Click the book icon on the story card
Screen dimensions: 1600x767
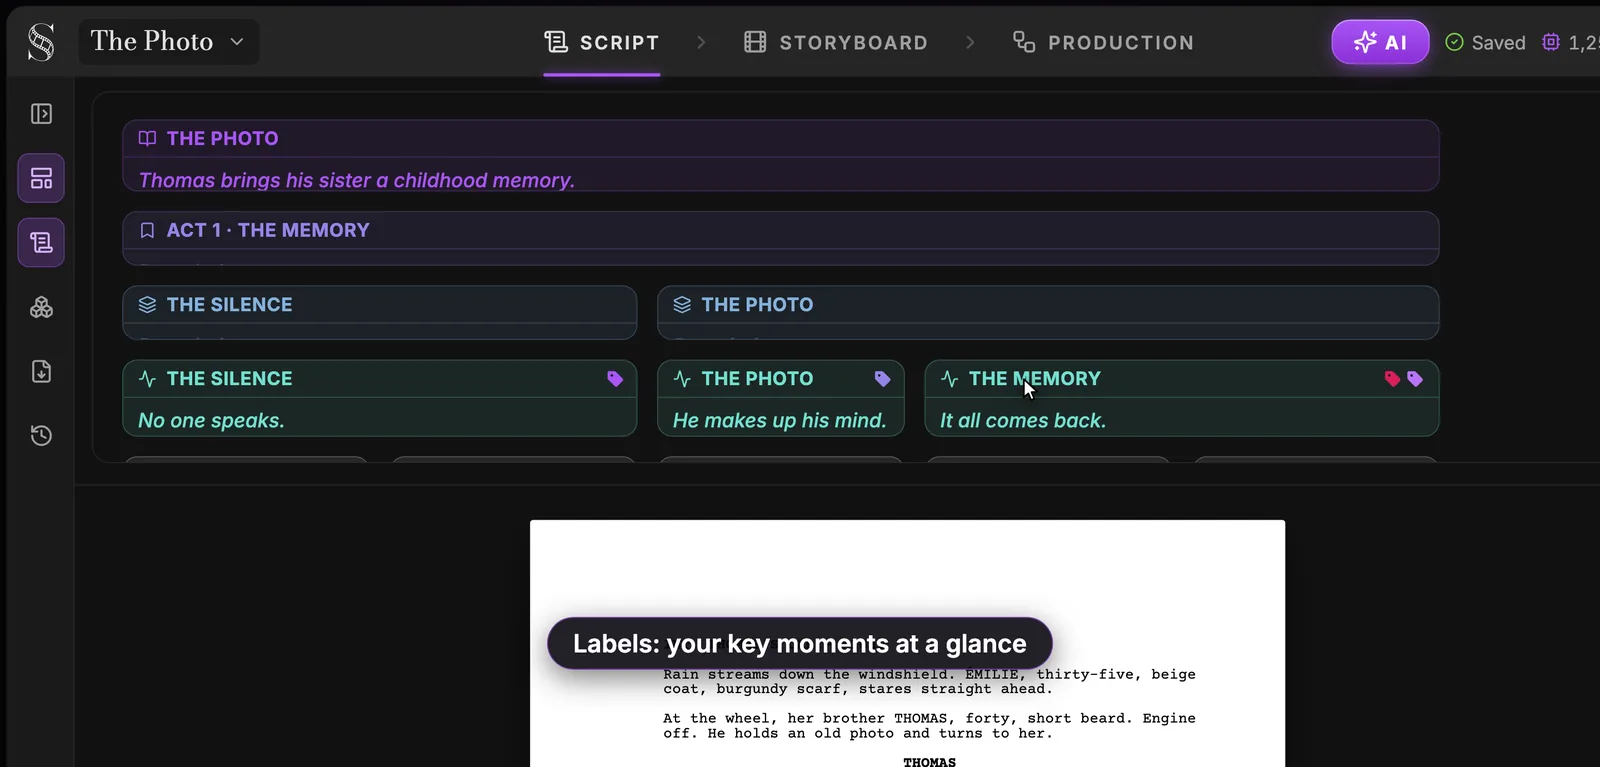[x=147, y=138]
